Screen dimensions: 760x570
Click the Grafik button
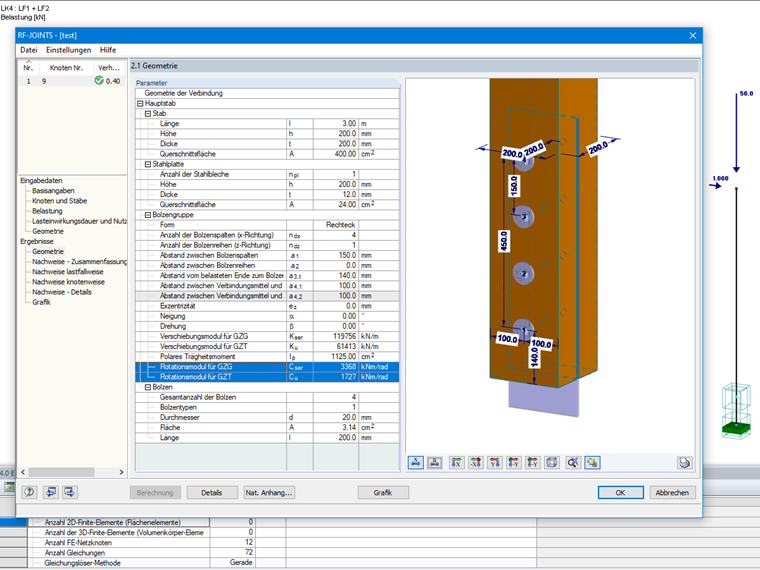(x=383, y=492)
